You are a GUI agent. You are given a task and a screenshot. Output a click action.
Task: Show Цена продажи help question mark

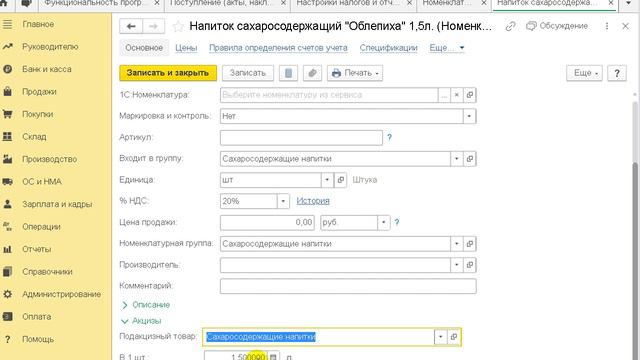[x=397, y=222]
